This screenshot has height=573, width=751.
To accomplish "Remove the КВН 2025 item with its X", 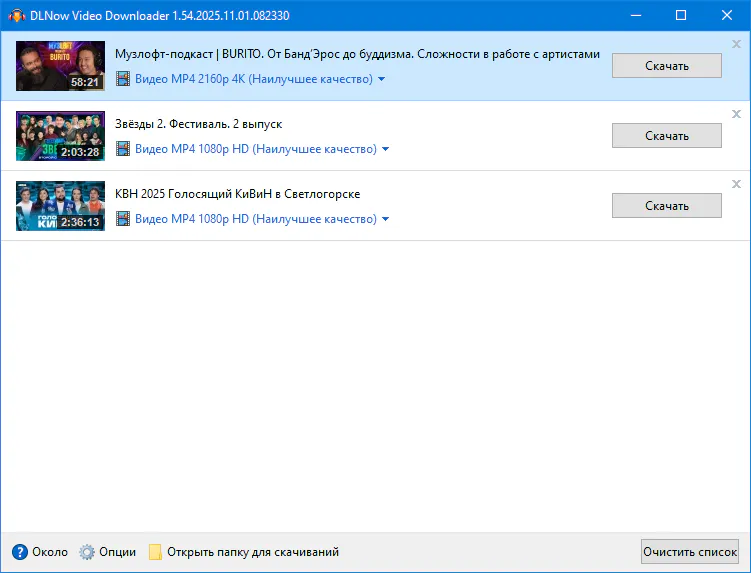I will [x=737, y=184].
